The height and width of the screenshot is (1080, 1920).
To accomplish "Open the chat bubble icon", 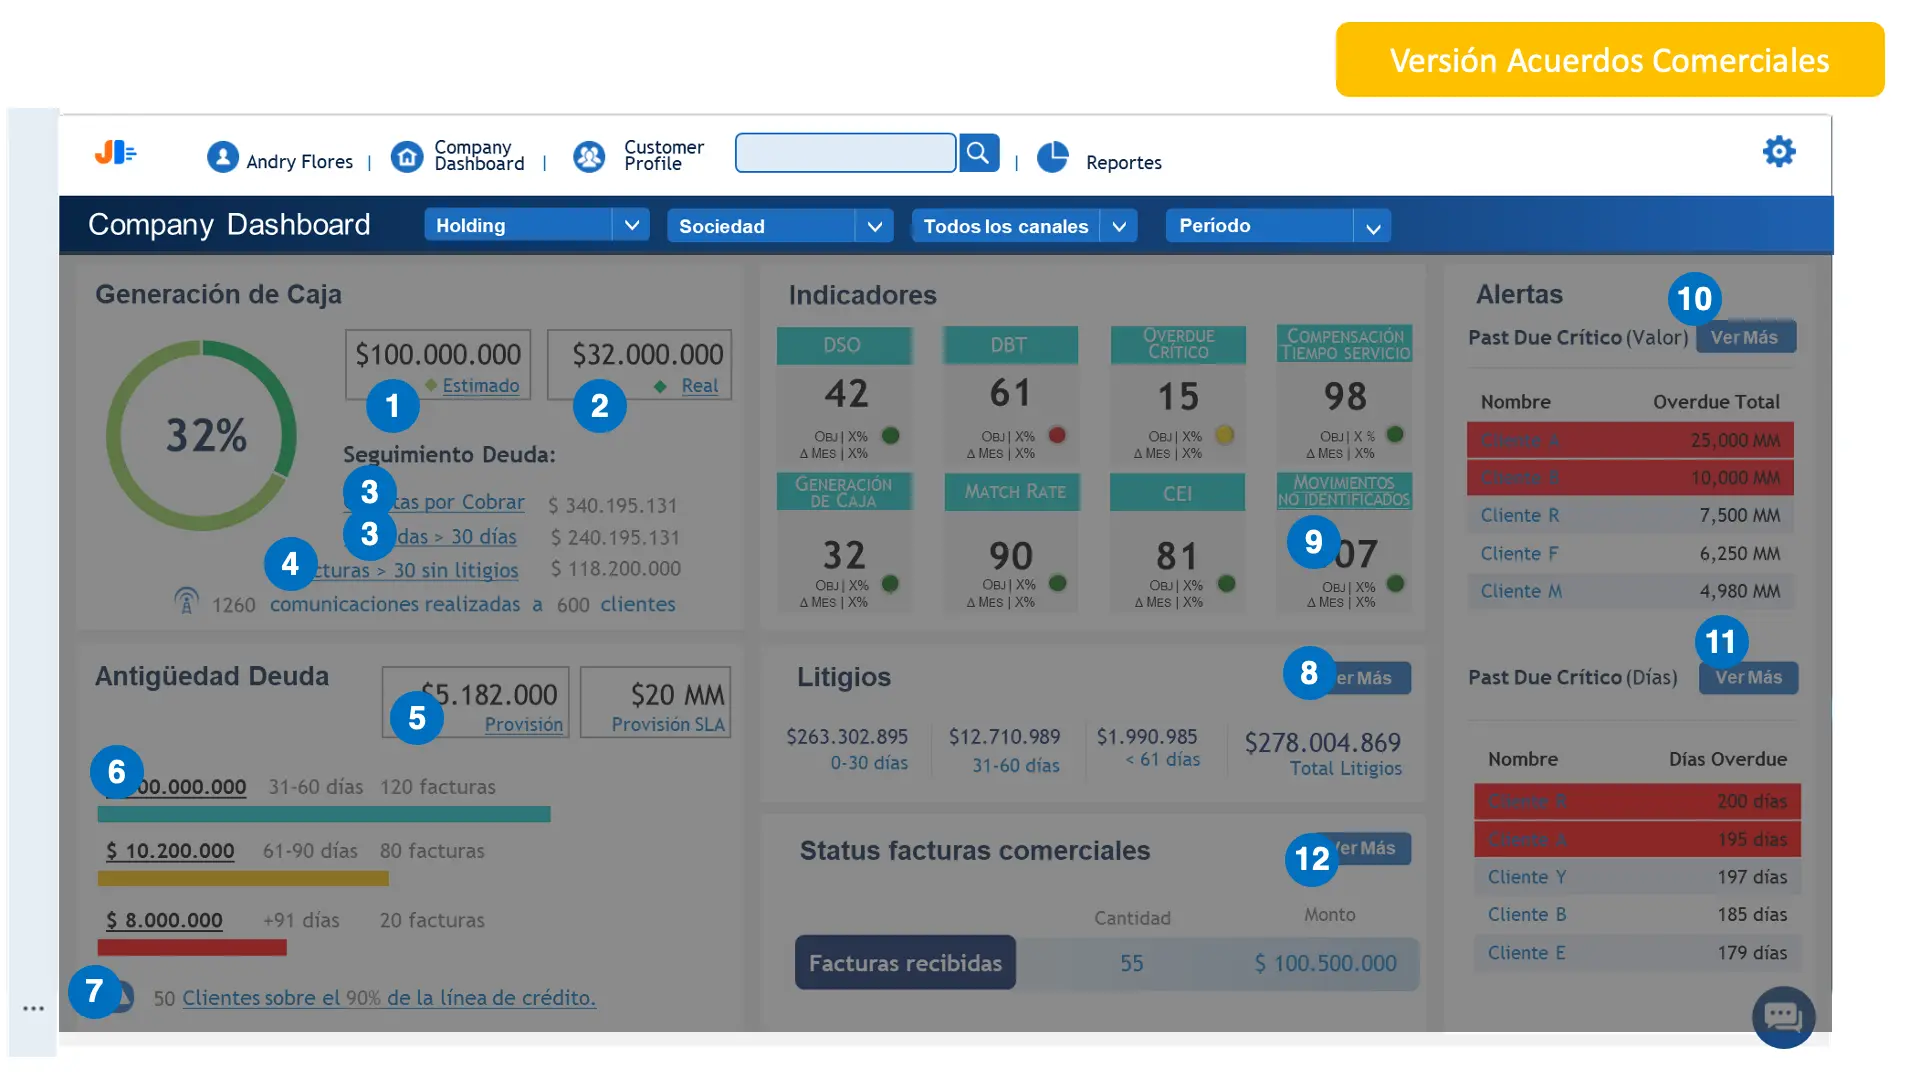I will click(1782, 1017).
